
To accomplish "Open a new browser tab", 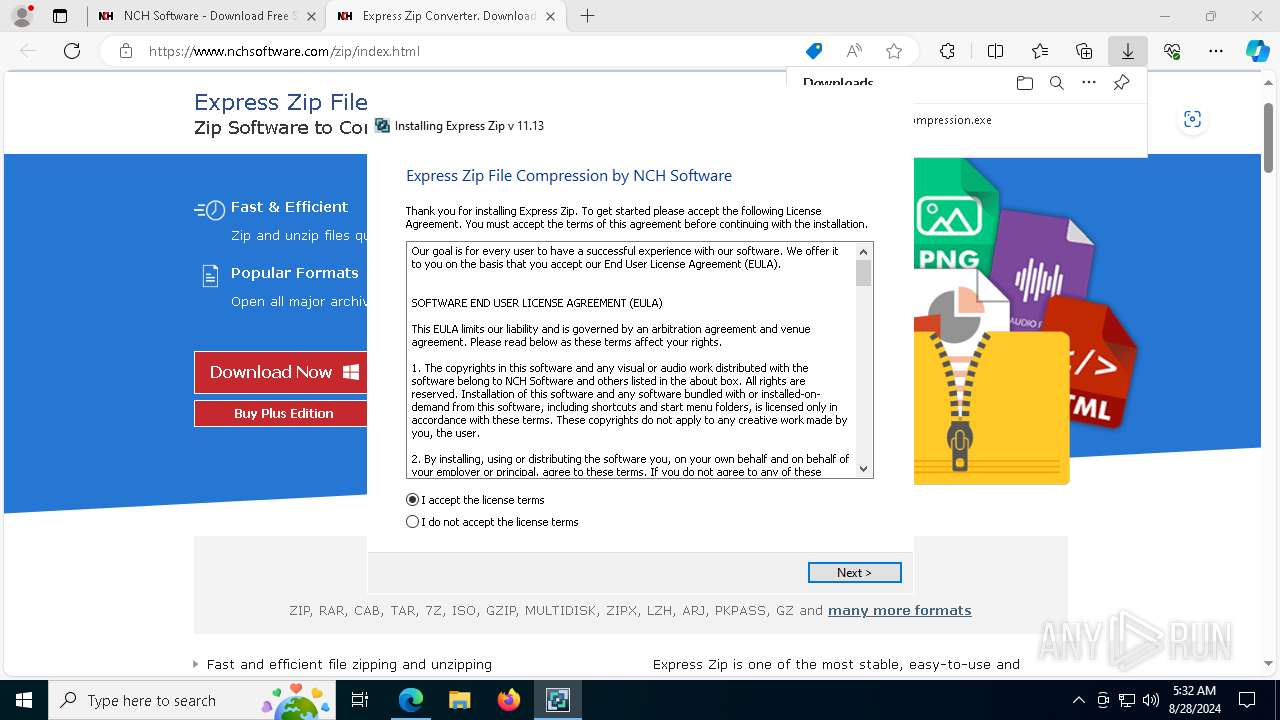I will click(587, 16).
